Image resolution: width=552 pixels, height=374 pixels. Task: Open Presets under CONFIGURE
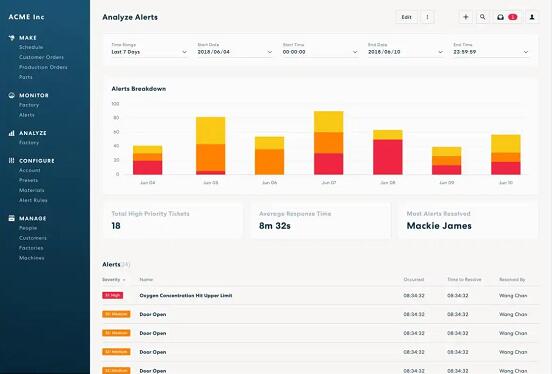(x=28, y=180)
